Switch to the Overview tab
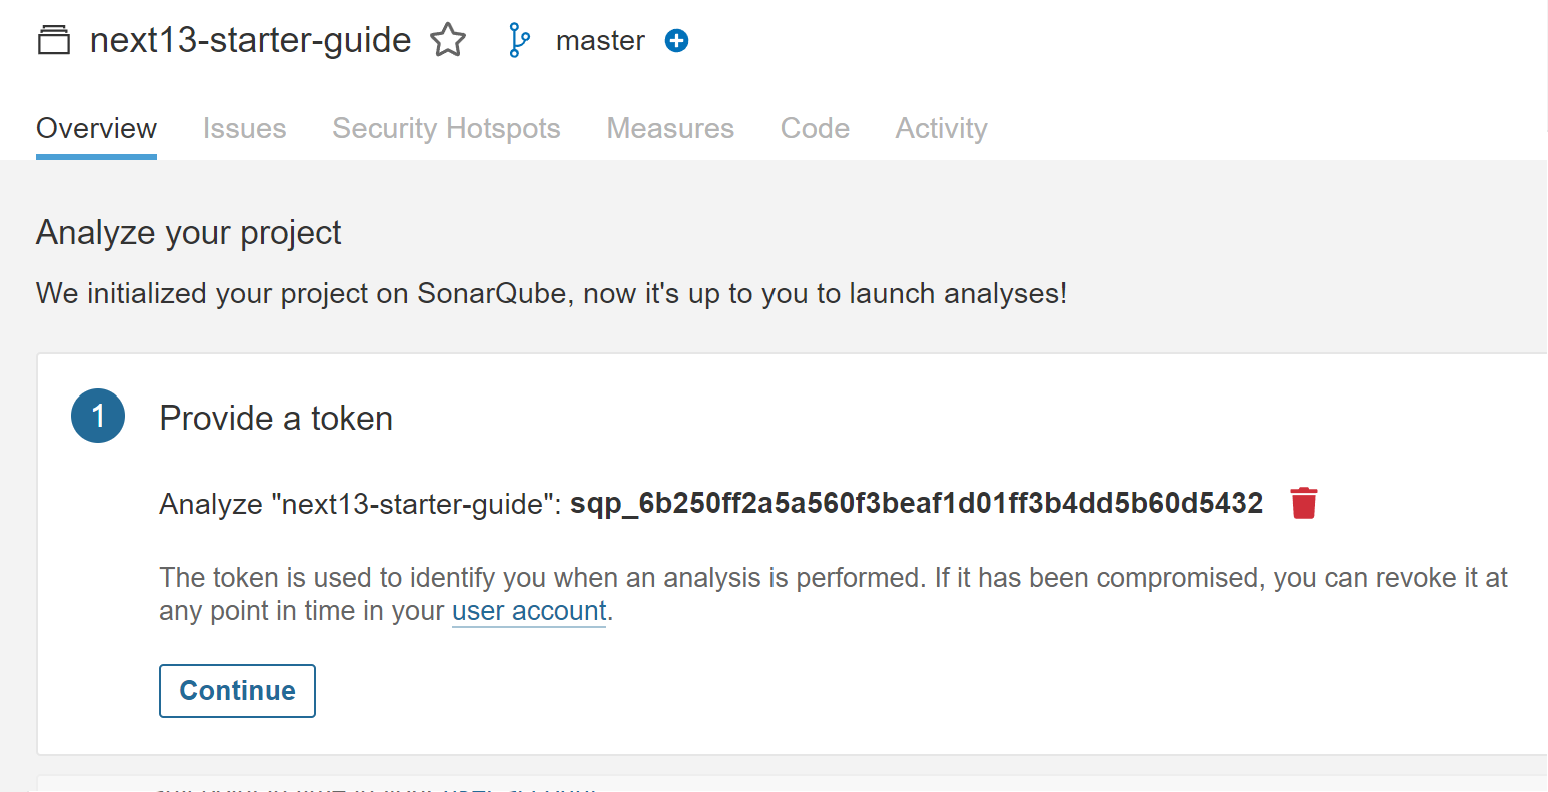Image resolution: width=1548 pixels, height=792 pixels. pos(96,129)
